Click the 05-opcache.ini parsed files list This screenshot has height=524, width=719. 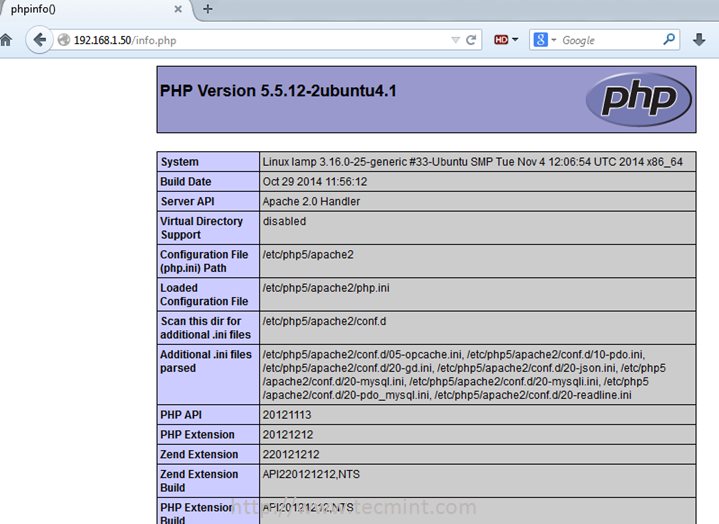click(477, 375)
